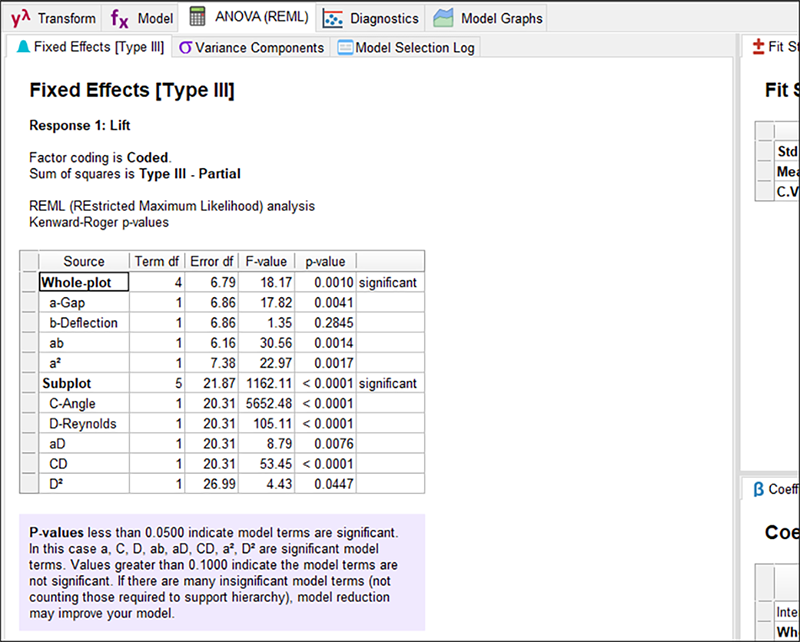
Task: Click the Transform tab's y-lambda icon
Action: [21, 18]
